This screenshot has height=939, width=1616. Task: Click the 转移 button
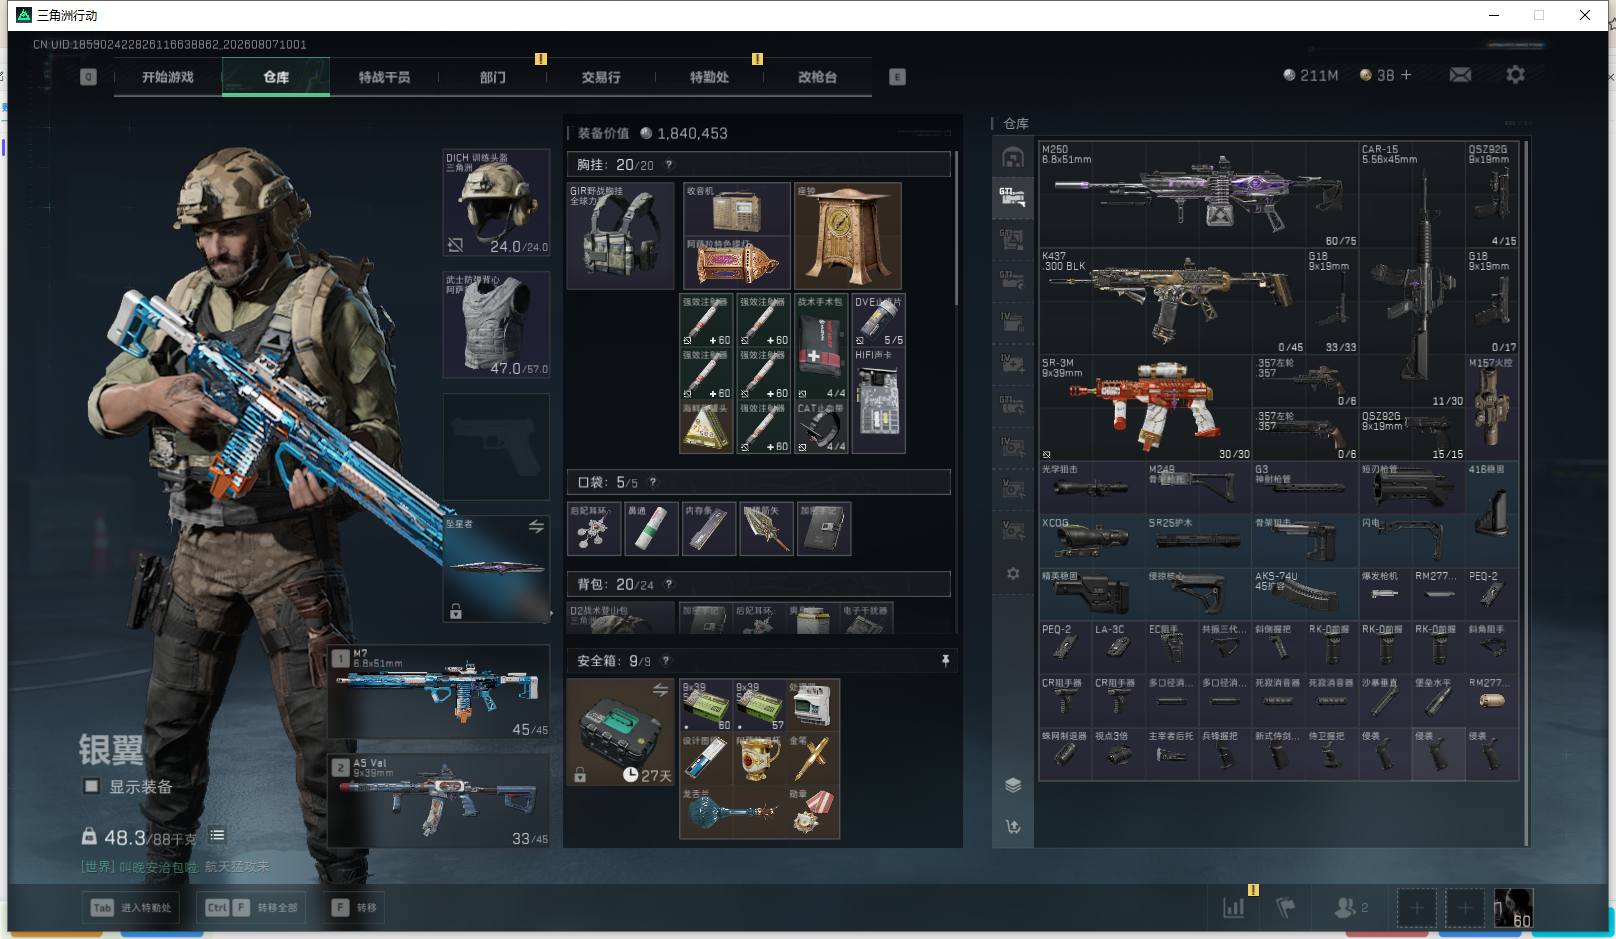click(x=355, y=908)
